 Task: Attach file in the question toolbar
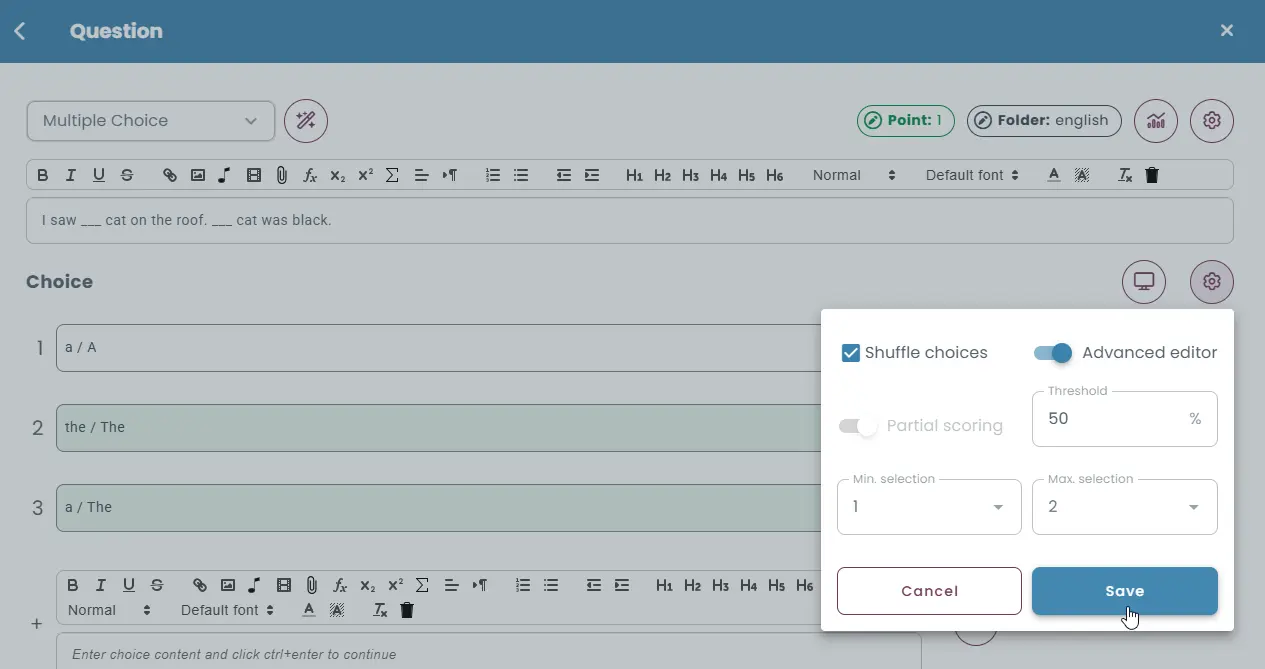point(282,175)
